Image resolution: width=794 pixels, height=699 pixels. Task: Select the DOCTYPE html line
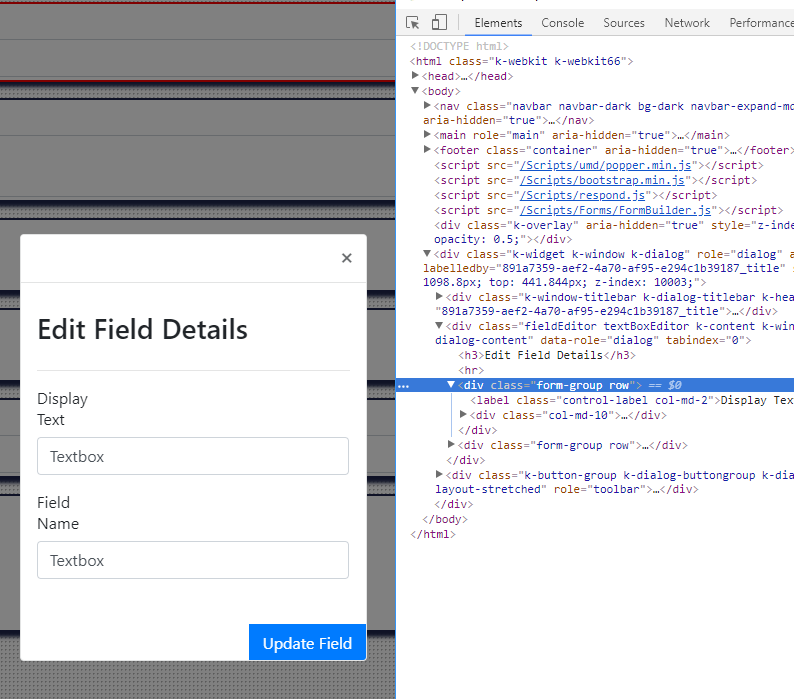tap(459, 46)
